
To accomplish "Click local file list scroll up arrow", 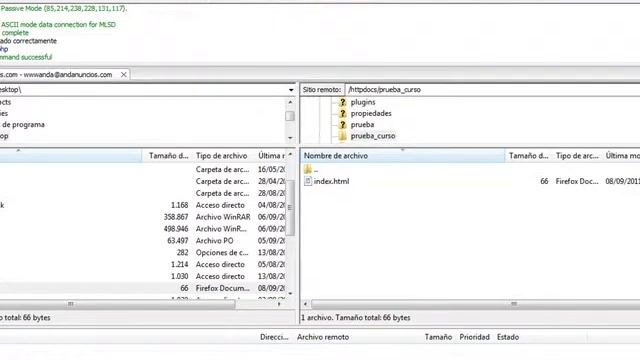I will [290, 155].
